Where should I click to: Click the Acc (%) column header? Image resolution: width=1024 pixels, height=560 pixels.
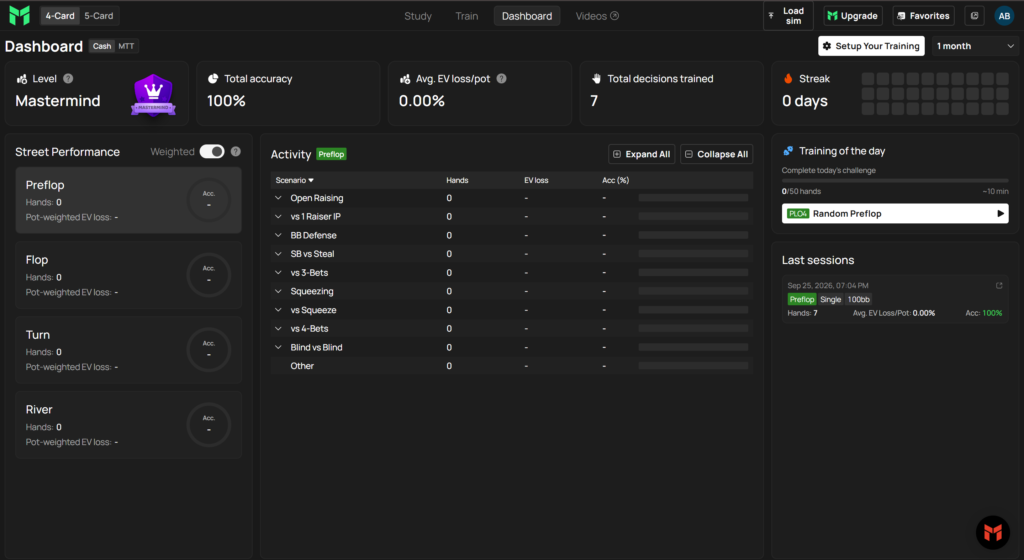coord(615,180)
